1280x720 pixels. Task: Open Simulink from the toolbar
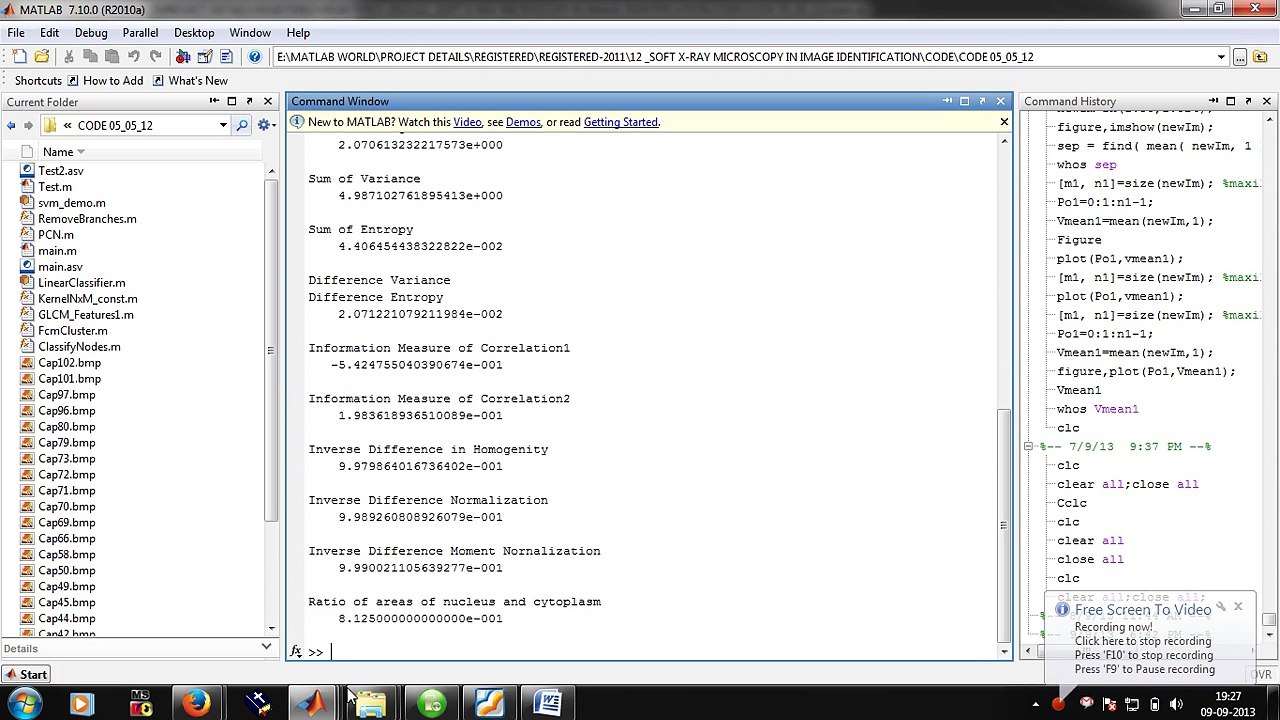pyautogui.click(x=183, y=57)
